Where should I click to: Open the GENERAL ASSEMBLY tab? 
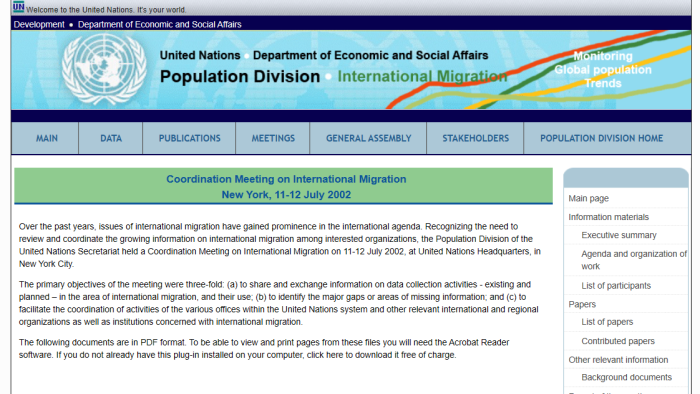[x=368, y=138]
